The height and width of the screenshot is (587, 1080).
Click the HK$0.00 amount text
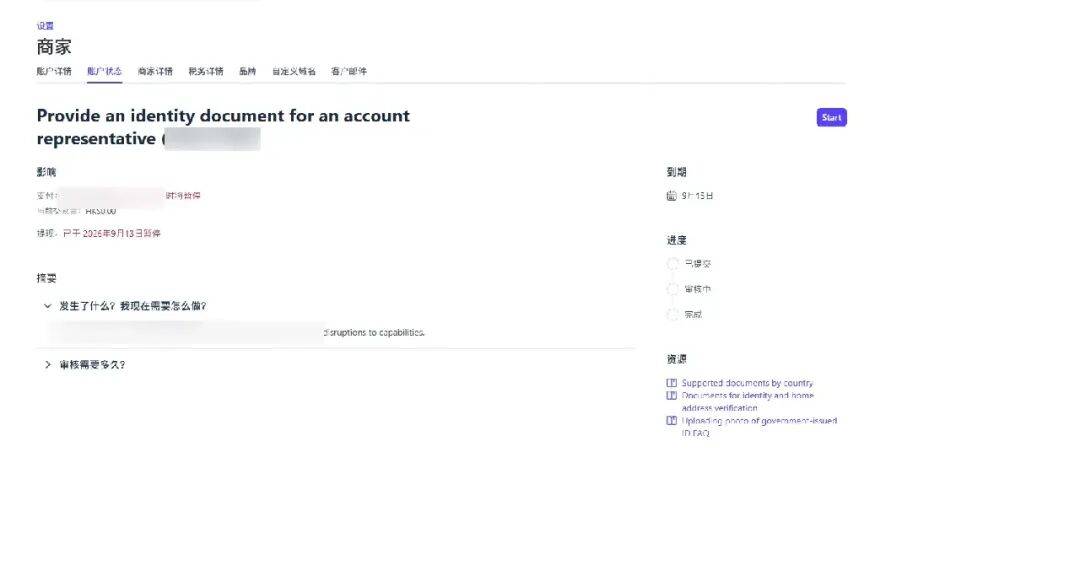tap(101, 211)
